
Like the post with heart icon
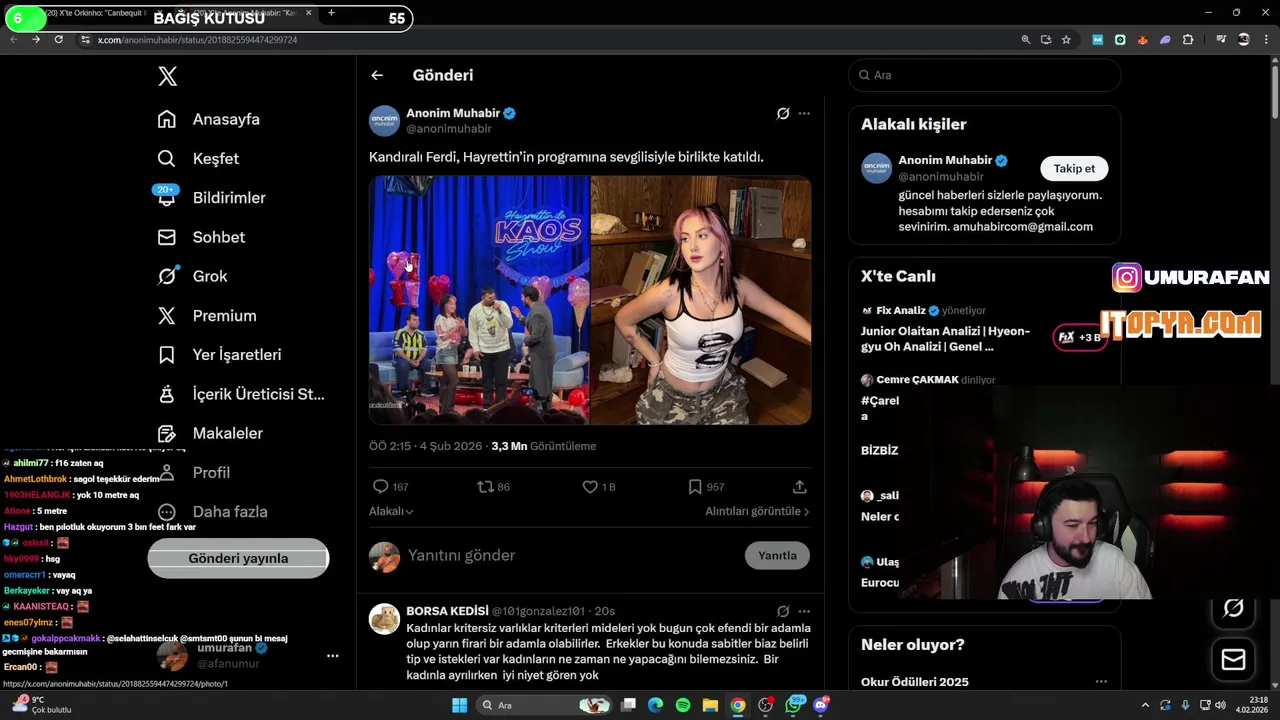(x=590, y=487)
